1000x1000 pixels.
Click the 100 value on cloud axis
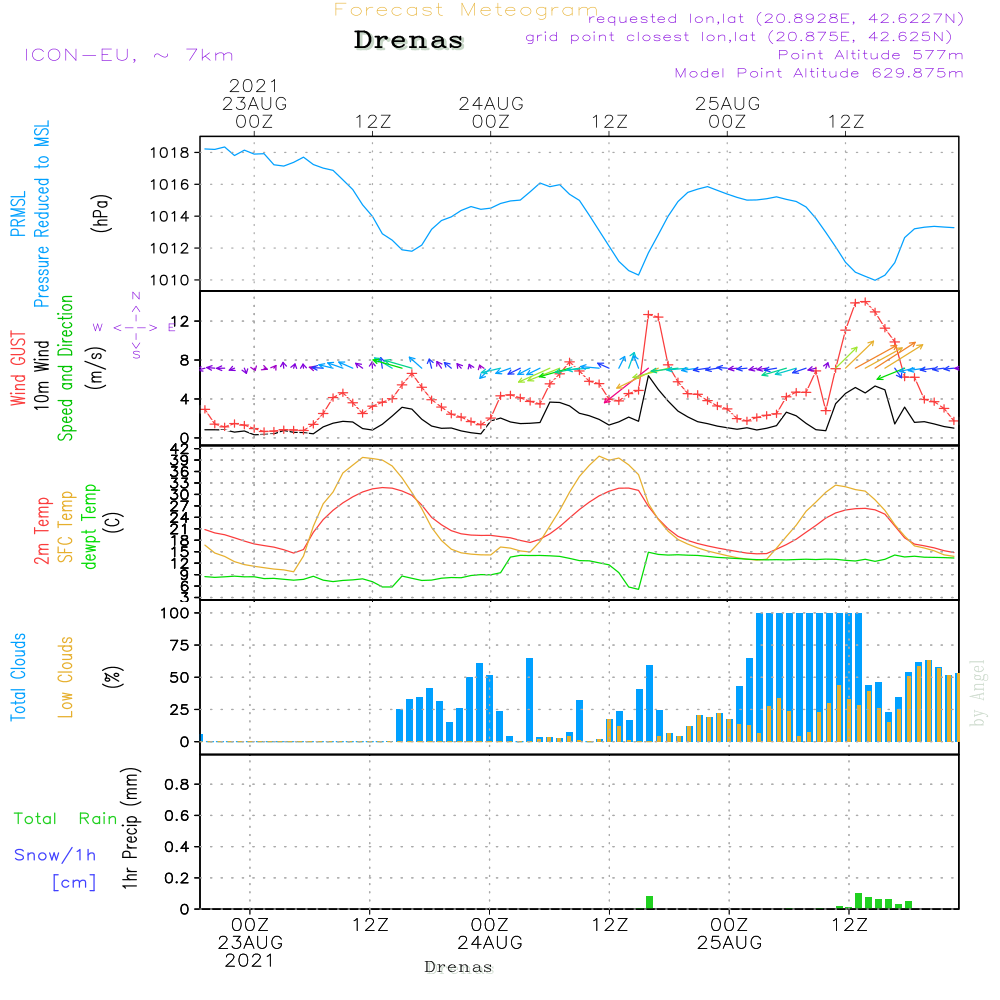[x=175, y=613]
